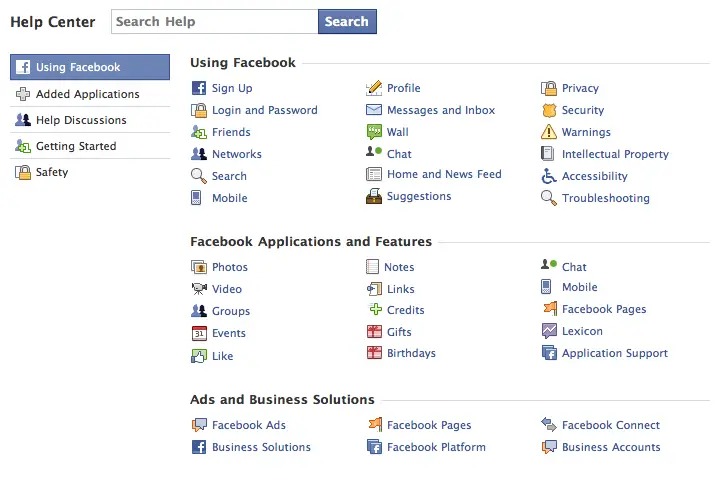Click the warning triangle icon next to Warnings
Viewport: 715px width, 487px height.
pos(549,132)
